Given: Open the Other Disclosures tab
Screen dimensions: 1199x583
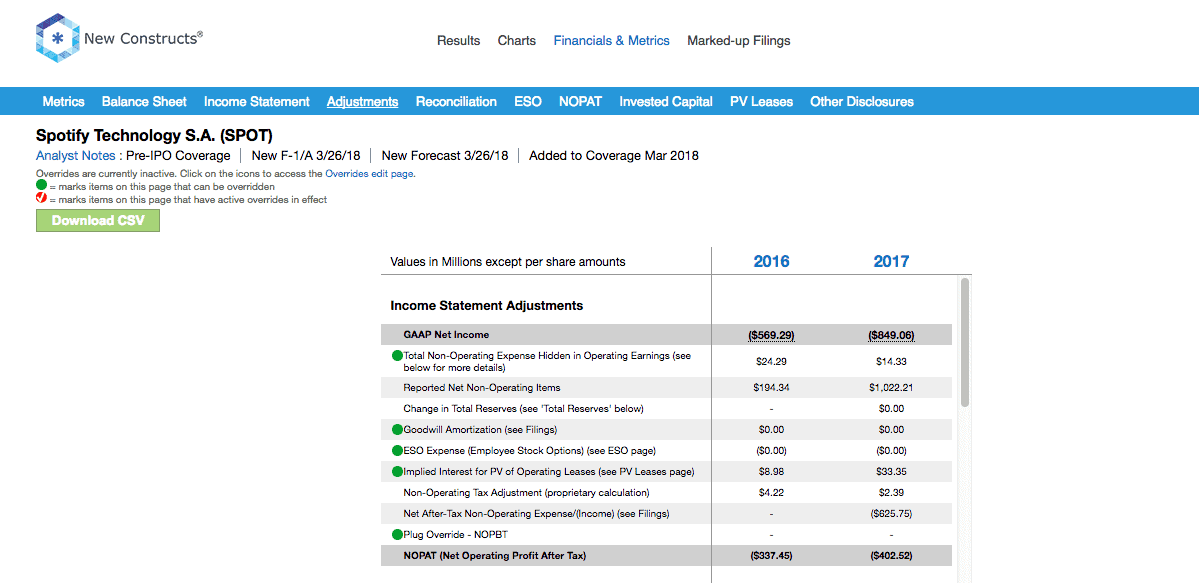Looking at the screenshot, I should [862, 101].
